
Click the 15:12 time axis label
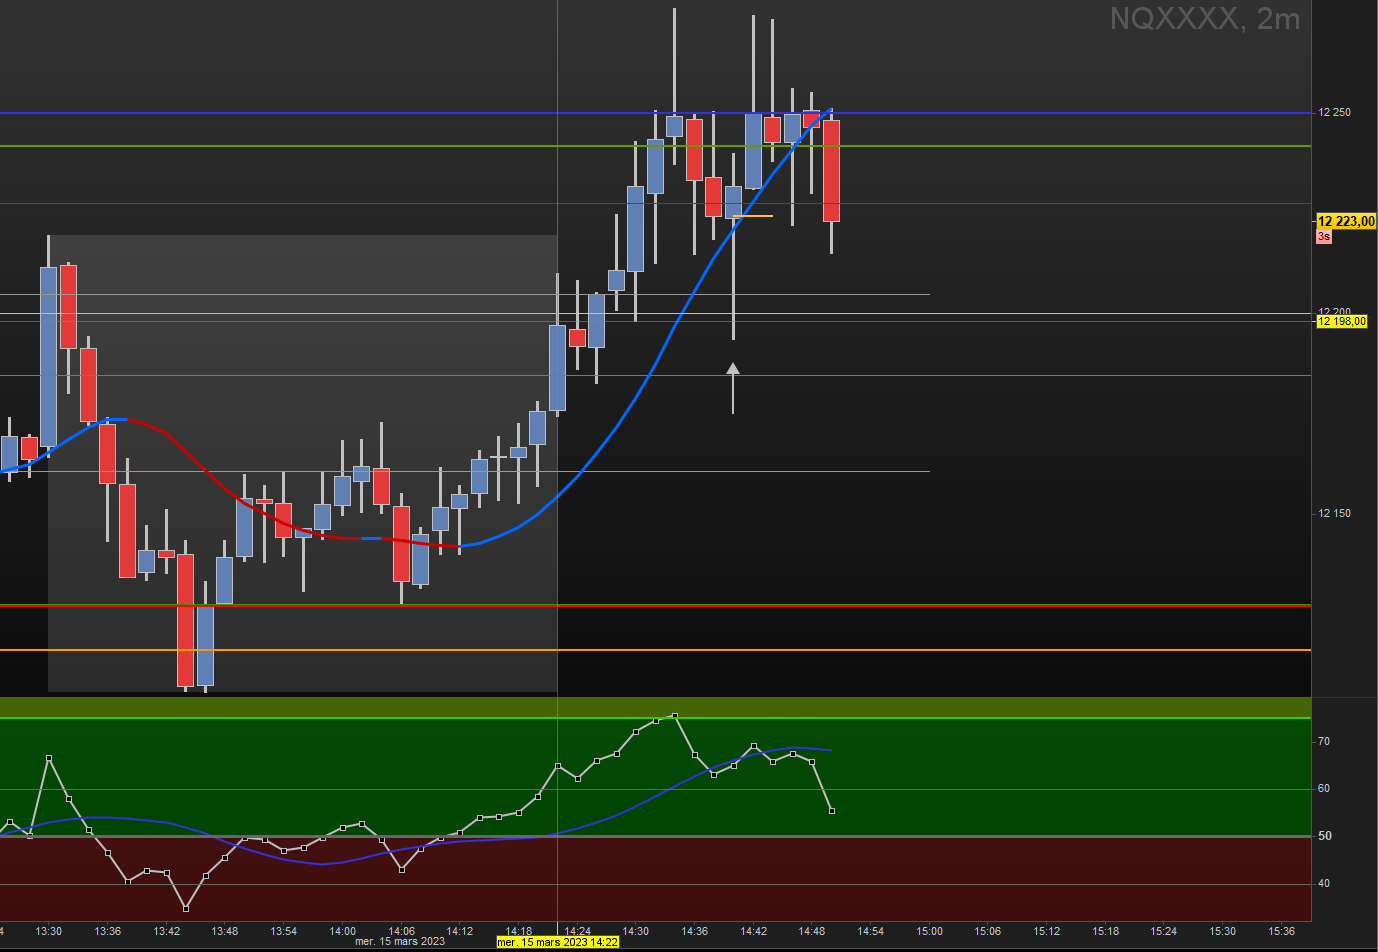[1047, 931]
